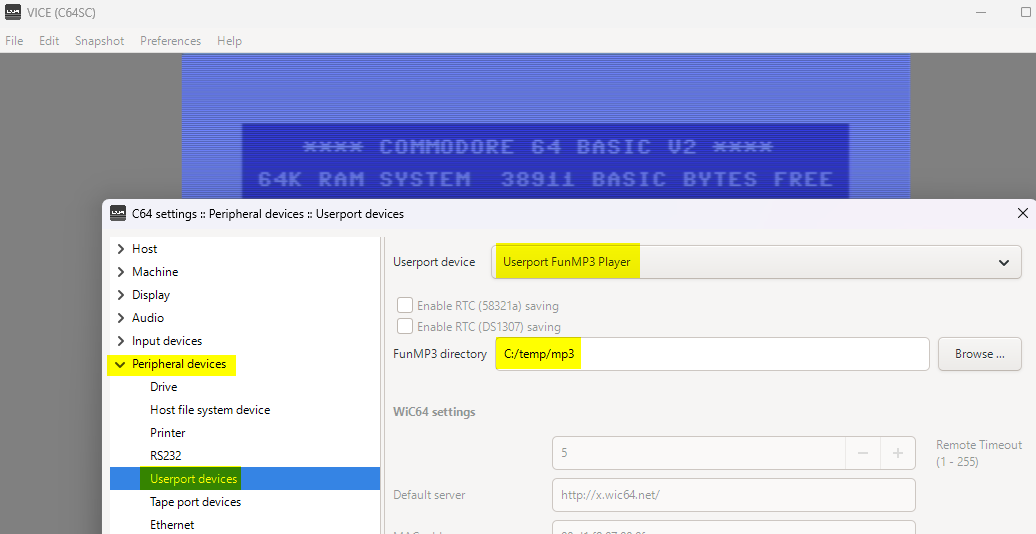Click the Default server URL field

(x=733, y=495)
